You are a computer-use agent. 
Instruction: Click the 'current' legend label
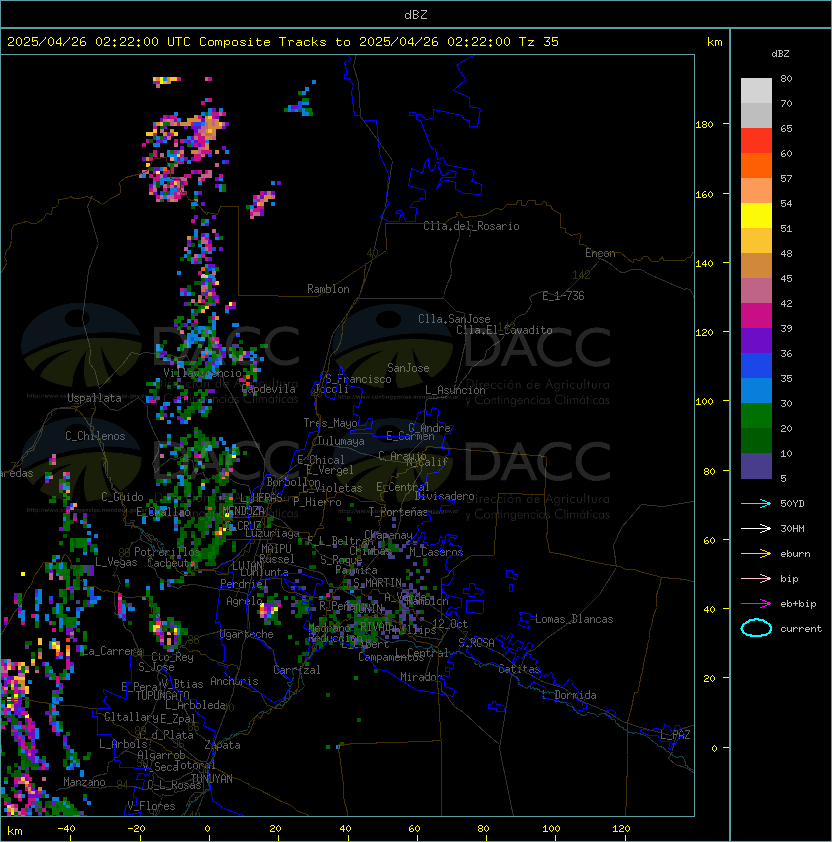pos(801,629)
